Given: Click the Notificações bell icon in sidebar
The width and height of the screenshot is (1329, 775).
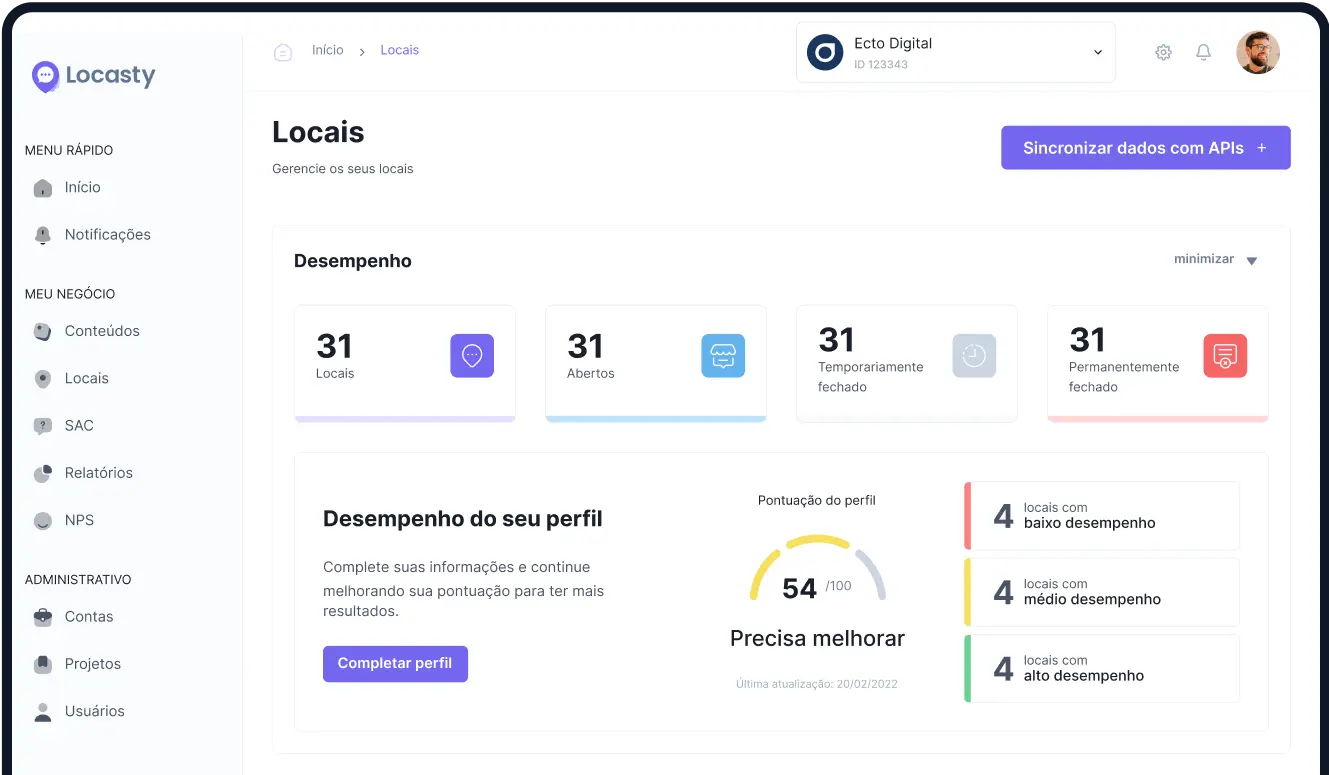Looking at the screenshot, I should coord(42,235).
